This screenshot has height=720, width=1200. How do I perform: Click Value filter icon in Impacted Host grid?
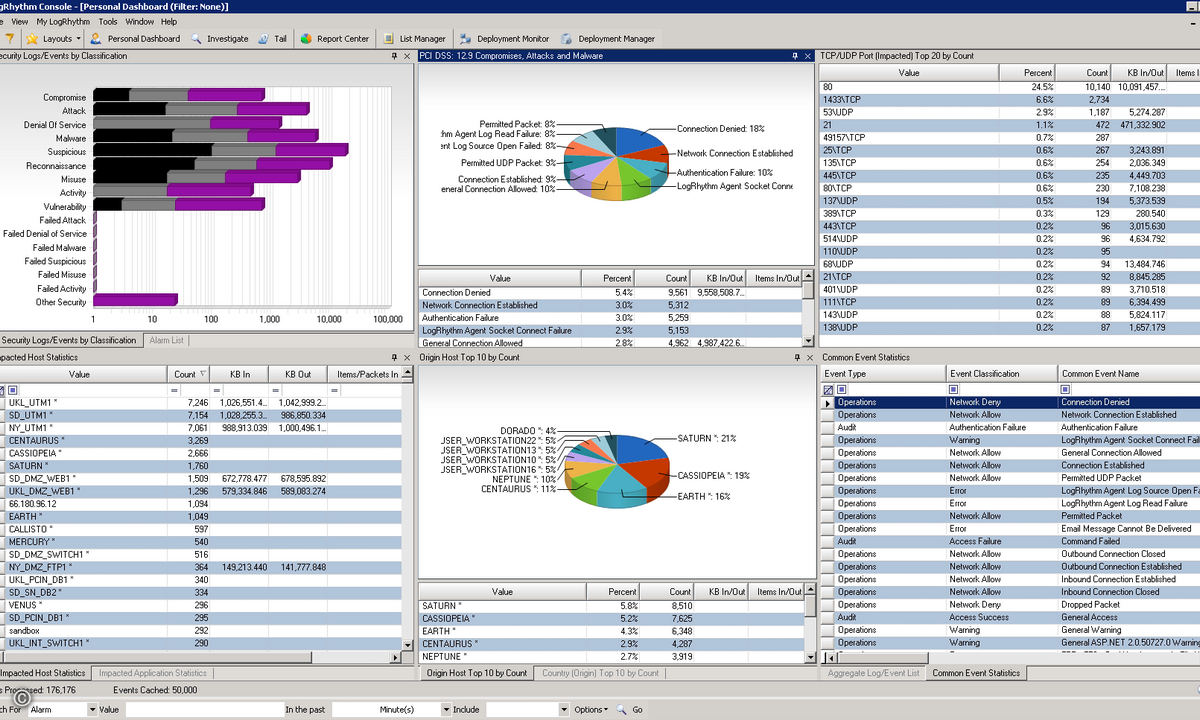coord(12,390)
